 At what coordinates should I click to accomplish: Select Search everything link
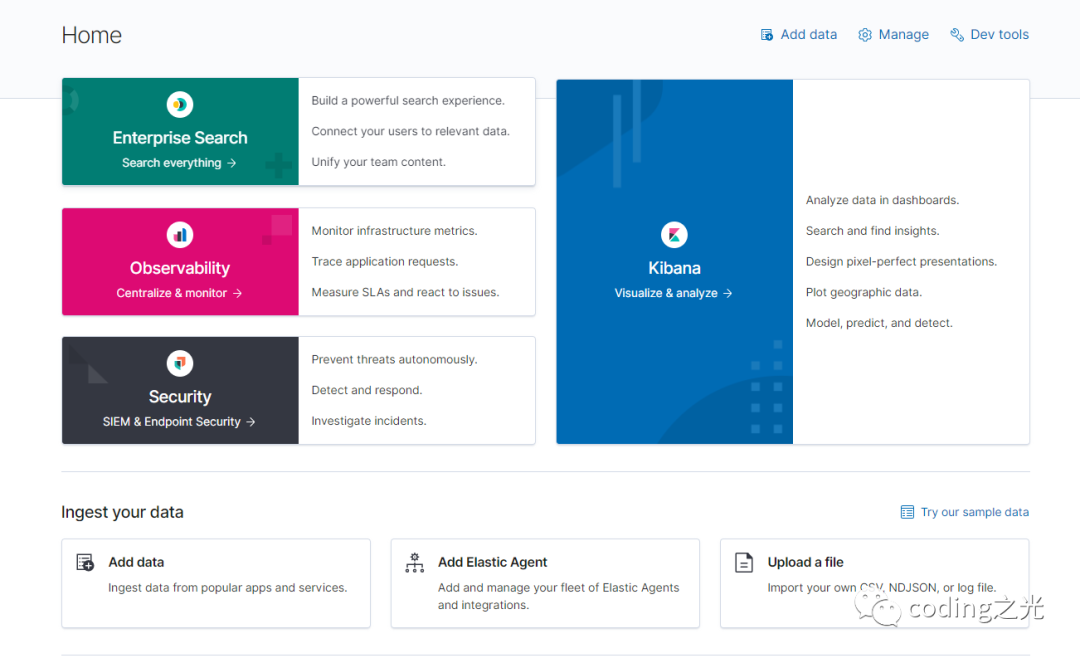(x=172, y=163)
